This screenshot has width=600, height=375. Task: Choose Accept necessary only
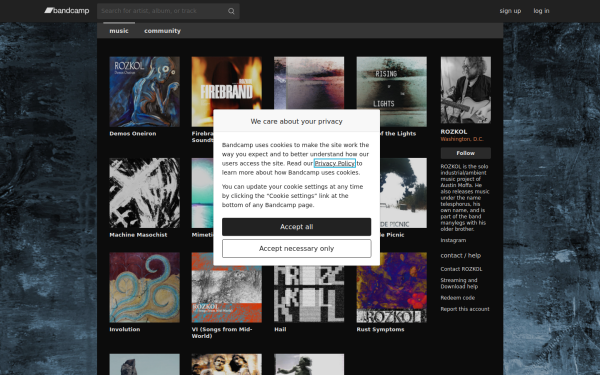pos(297,249)
